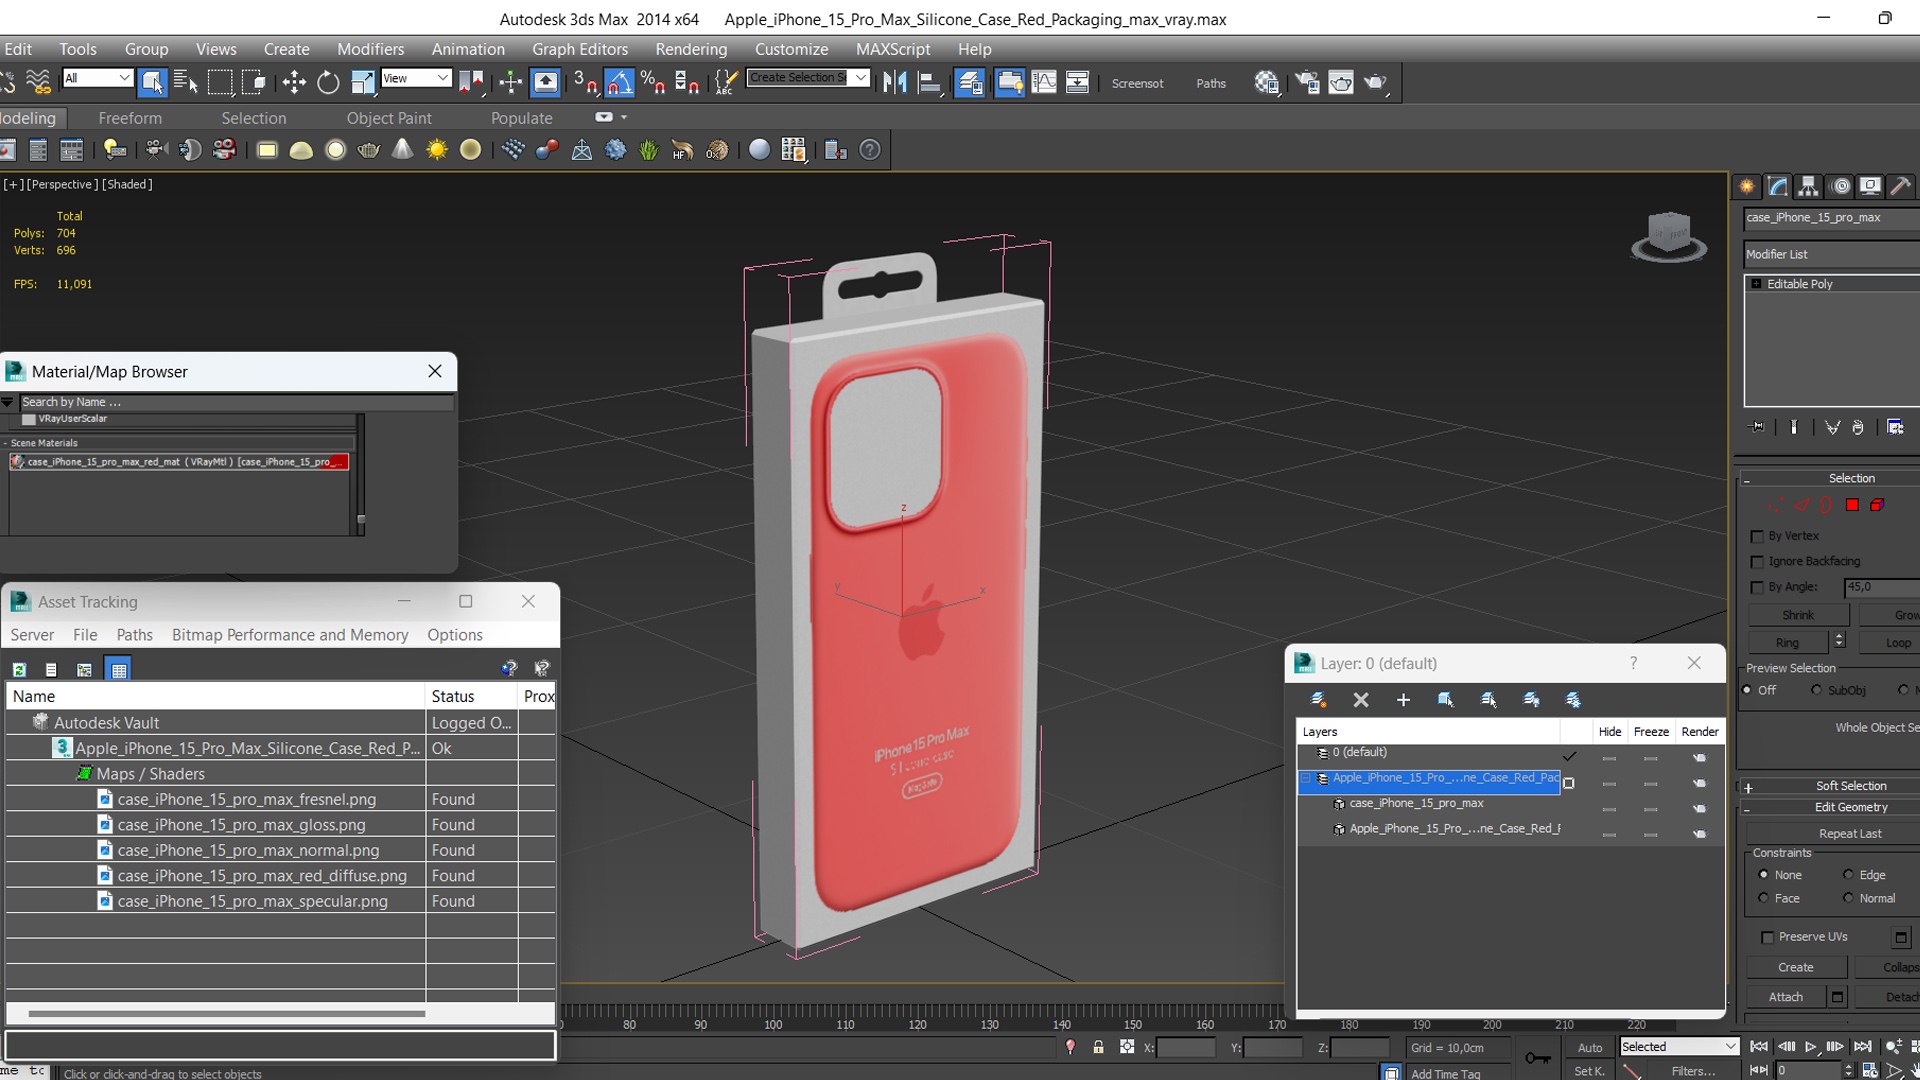Select the Edge constraint radio button
This screenshot has width=1920, height=1080.
coord(1848,875)
